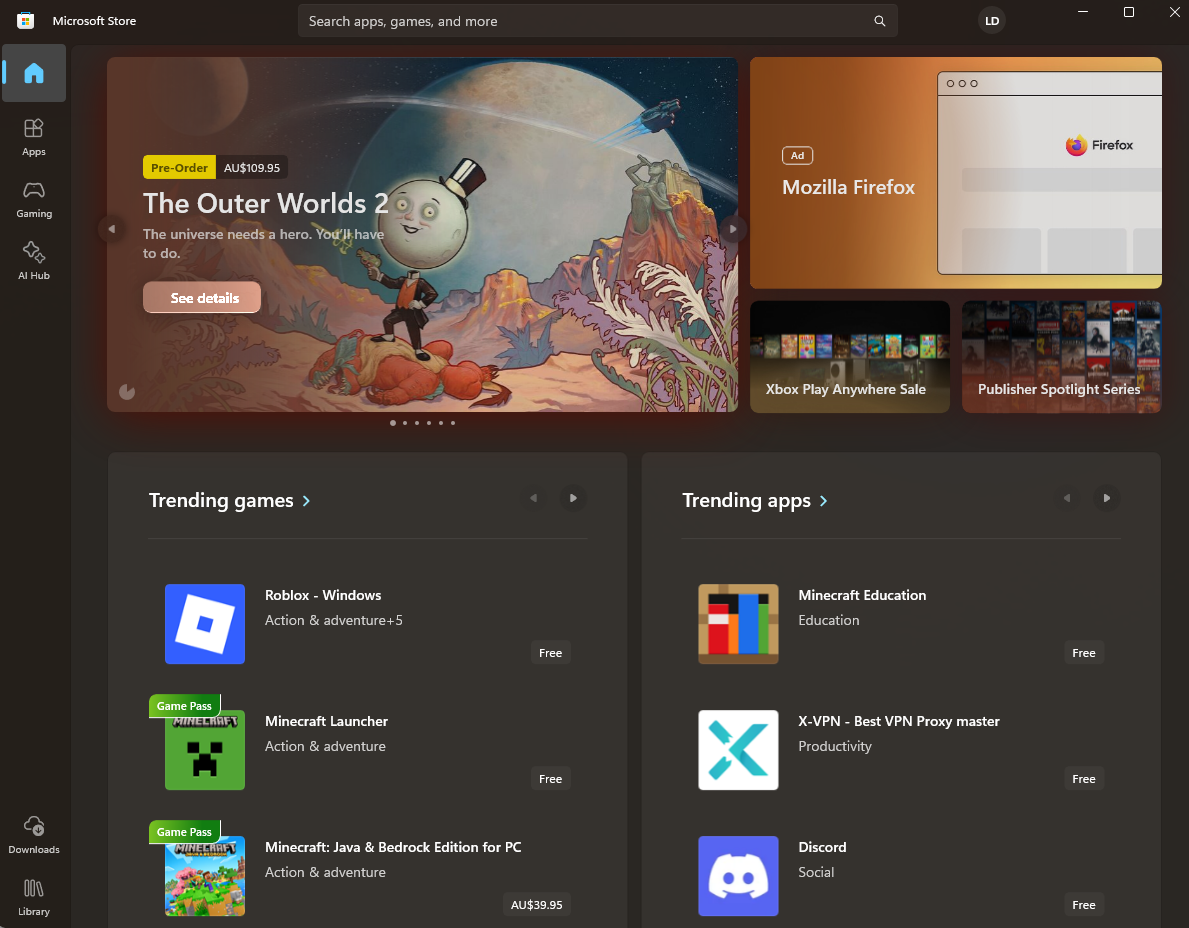Go to the Gaming section
Viewport: 1189px width, 928px height.
coord(34,198)
